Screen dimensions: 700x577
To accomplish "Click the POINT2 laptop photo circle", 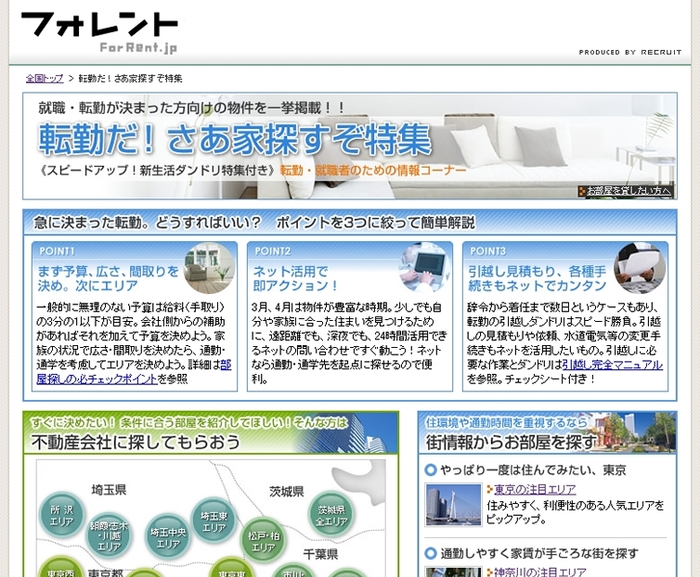I will [425, 268].
